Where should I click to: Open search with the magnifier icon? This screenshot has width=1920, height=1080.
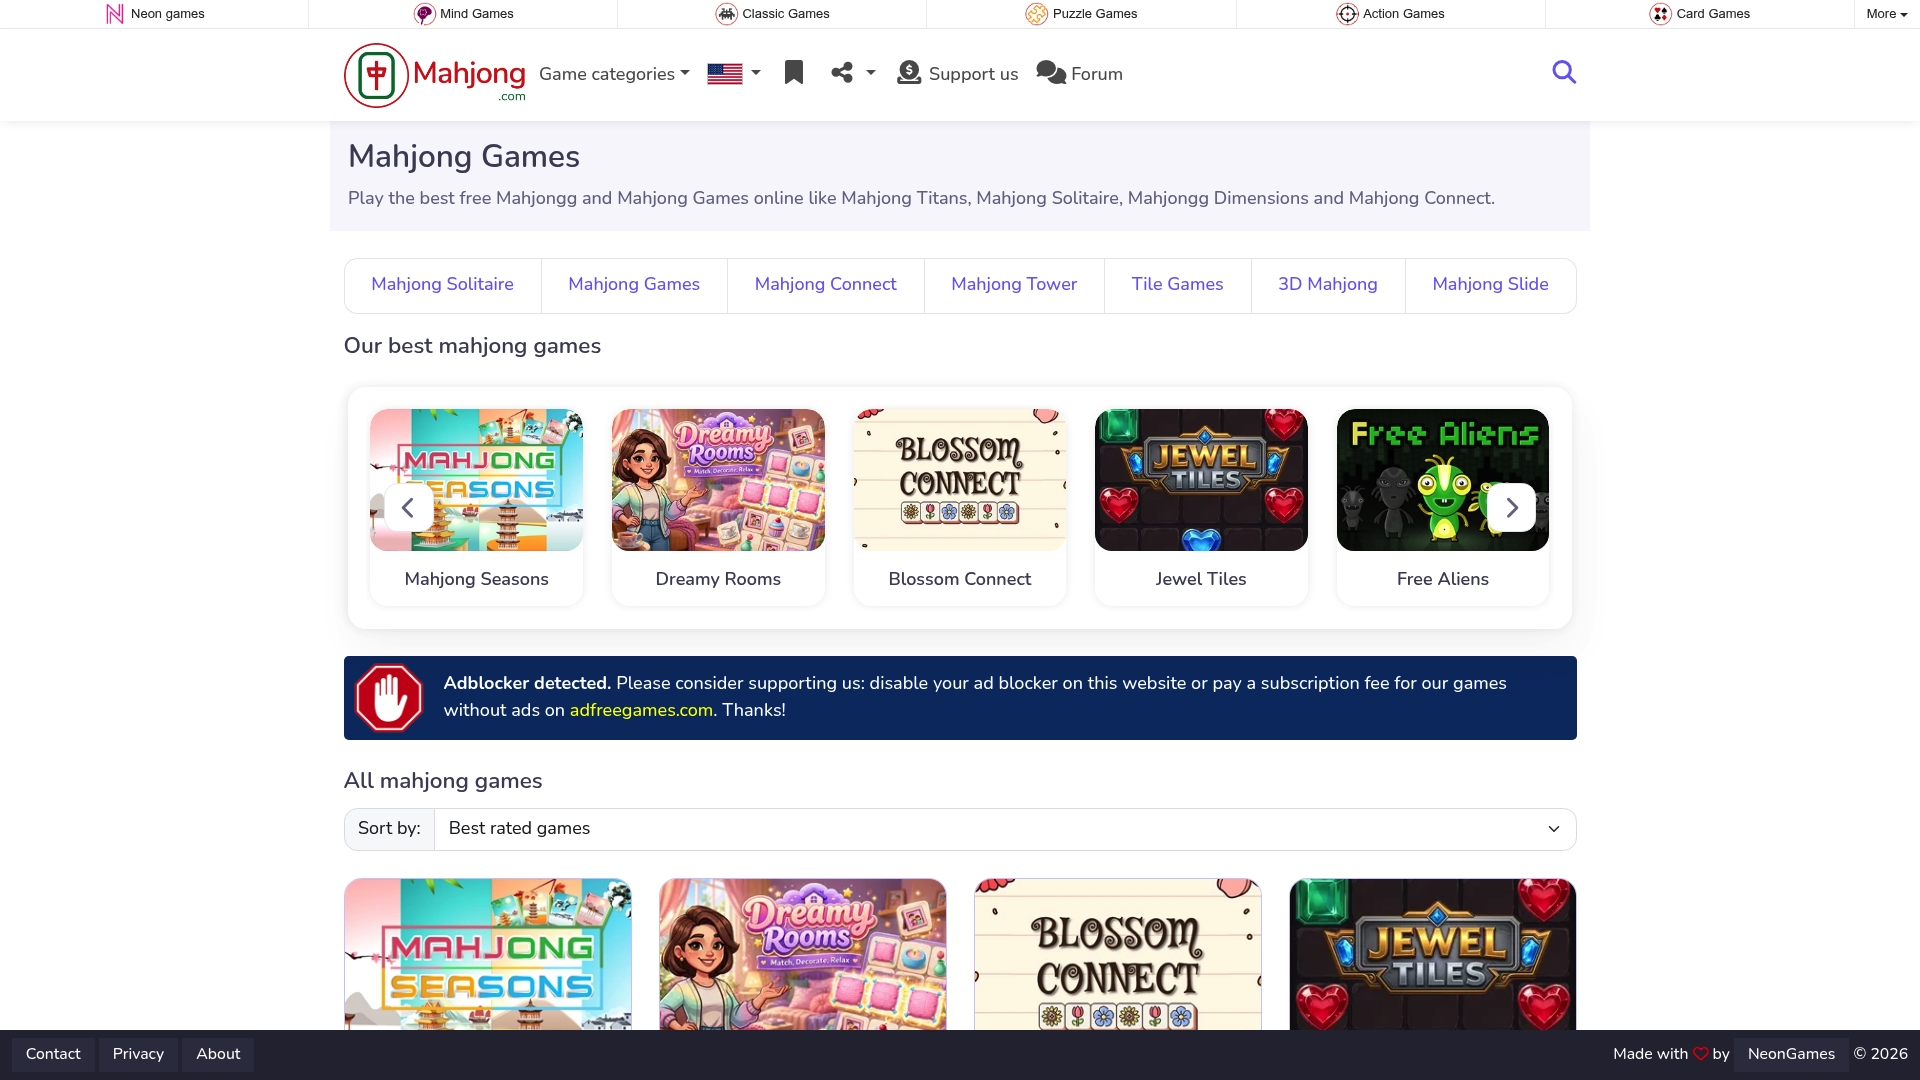1564,72
